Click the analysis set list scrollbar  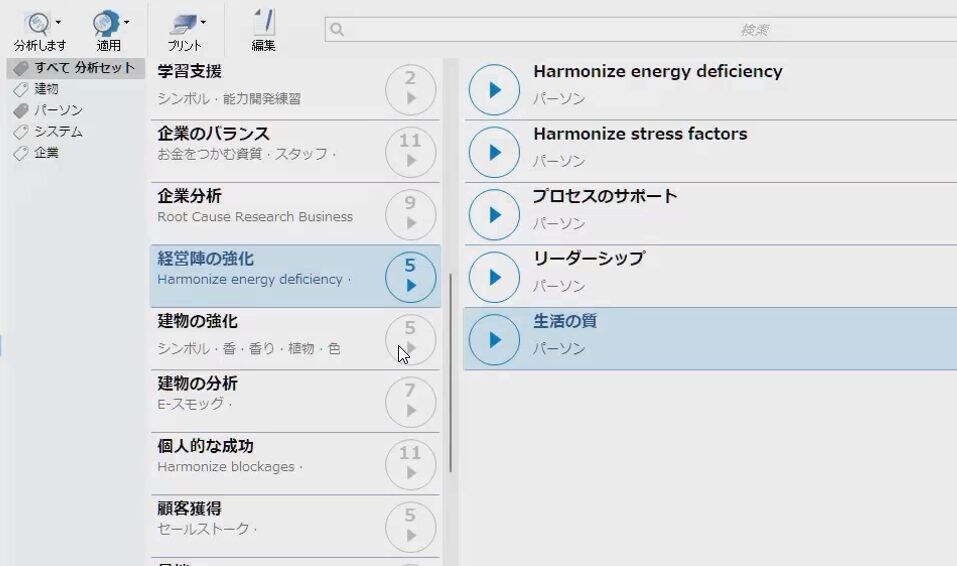[x=450, y=372]
